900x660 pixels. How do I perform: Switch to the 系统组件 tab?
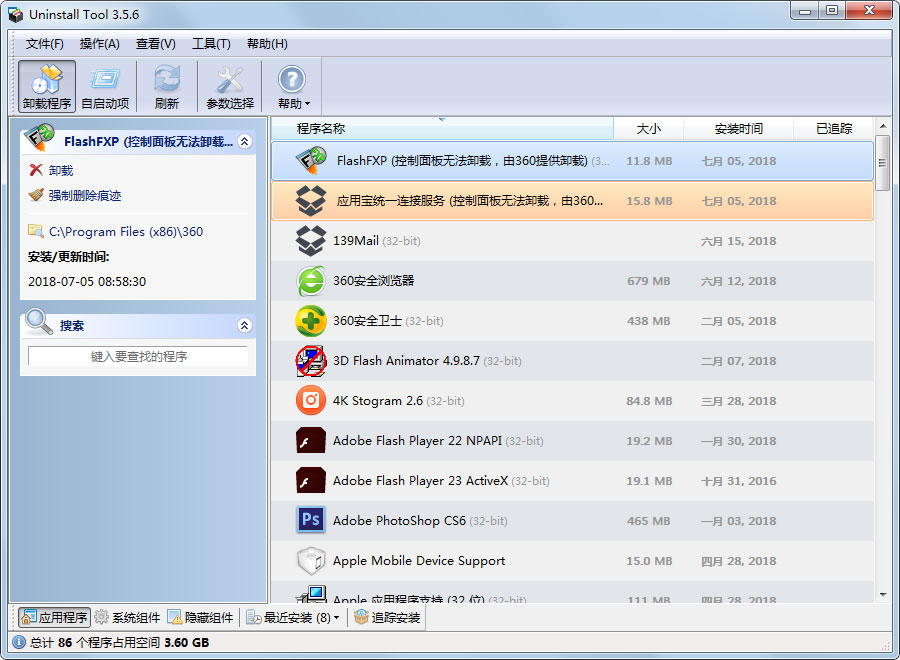pos(127,618)
